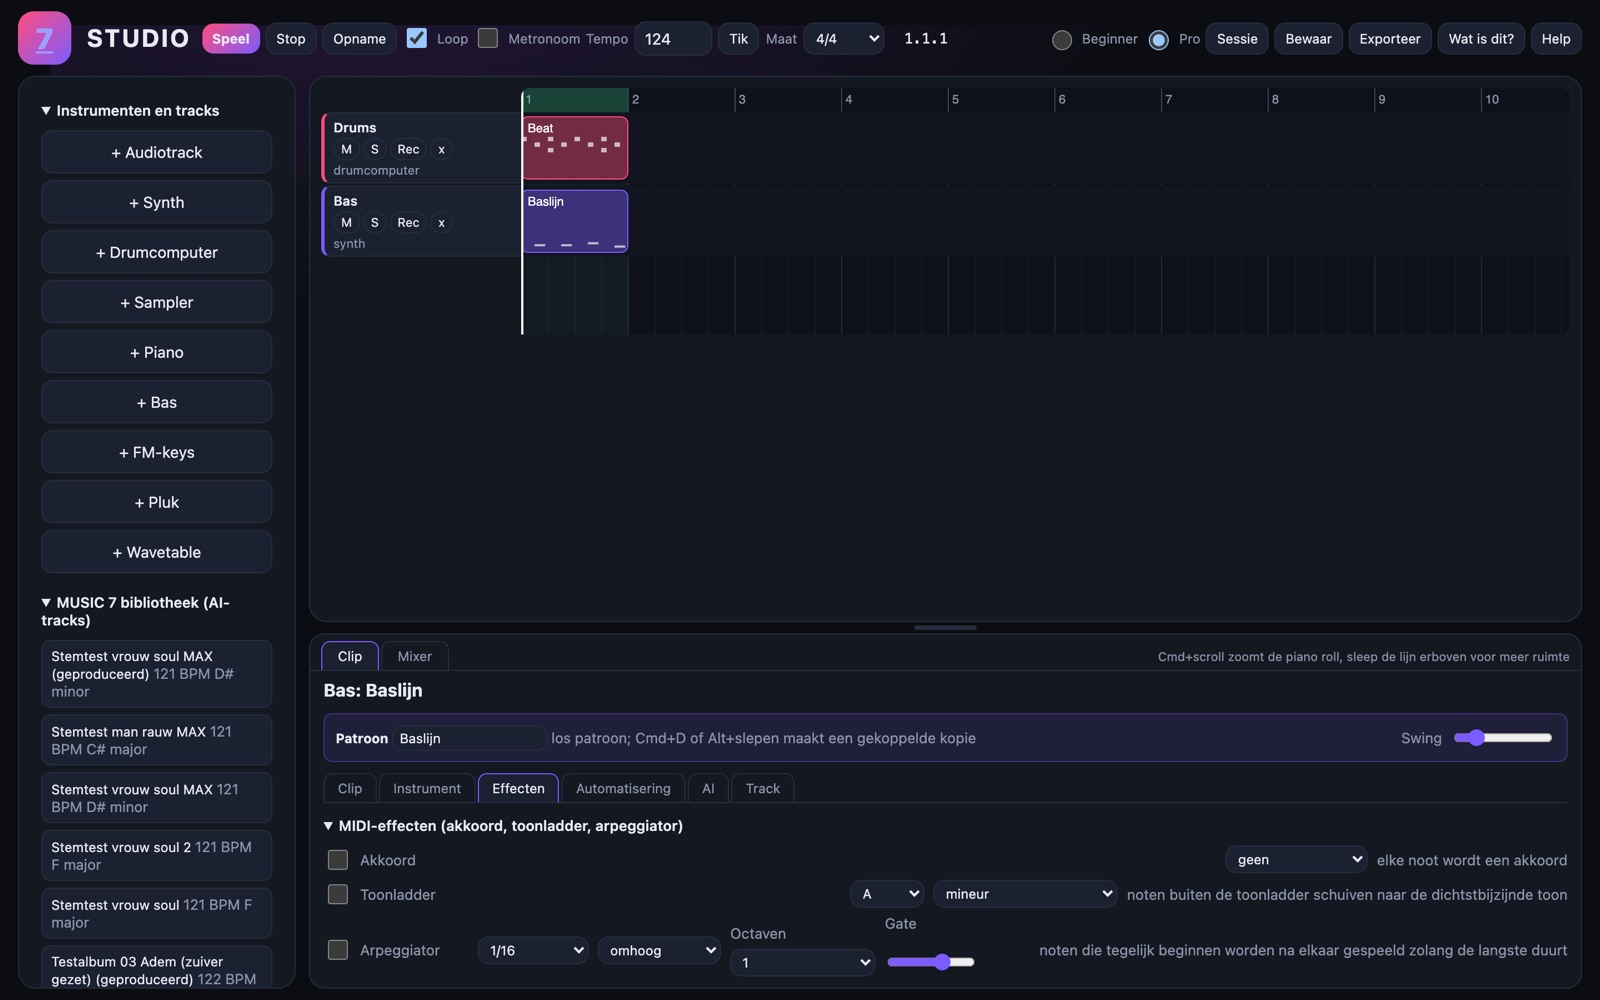This screenshot has width=1600, height=1000.
Task: Open the Maat 4/4 time signature dropdown
Action: click(x=844, y=38)
